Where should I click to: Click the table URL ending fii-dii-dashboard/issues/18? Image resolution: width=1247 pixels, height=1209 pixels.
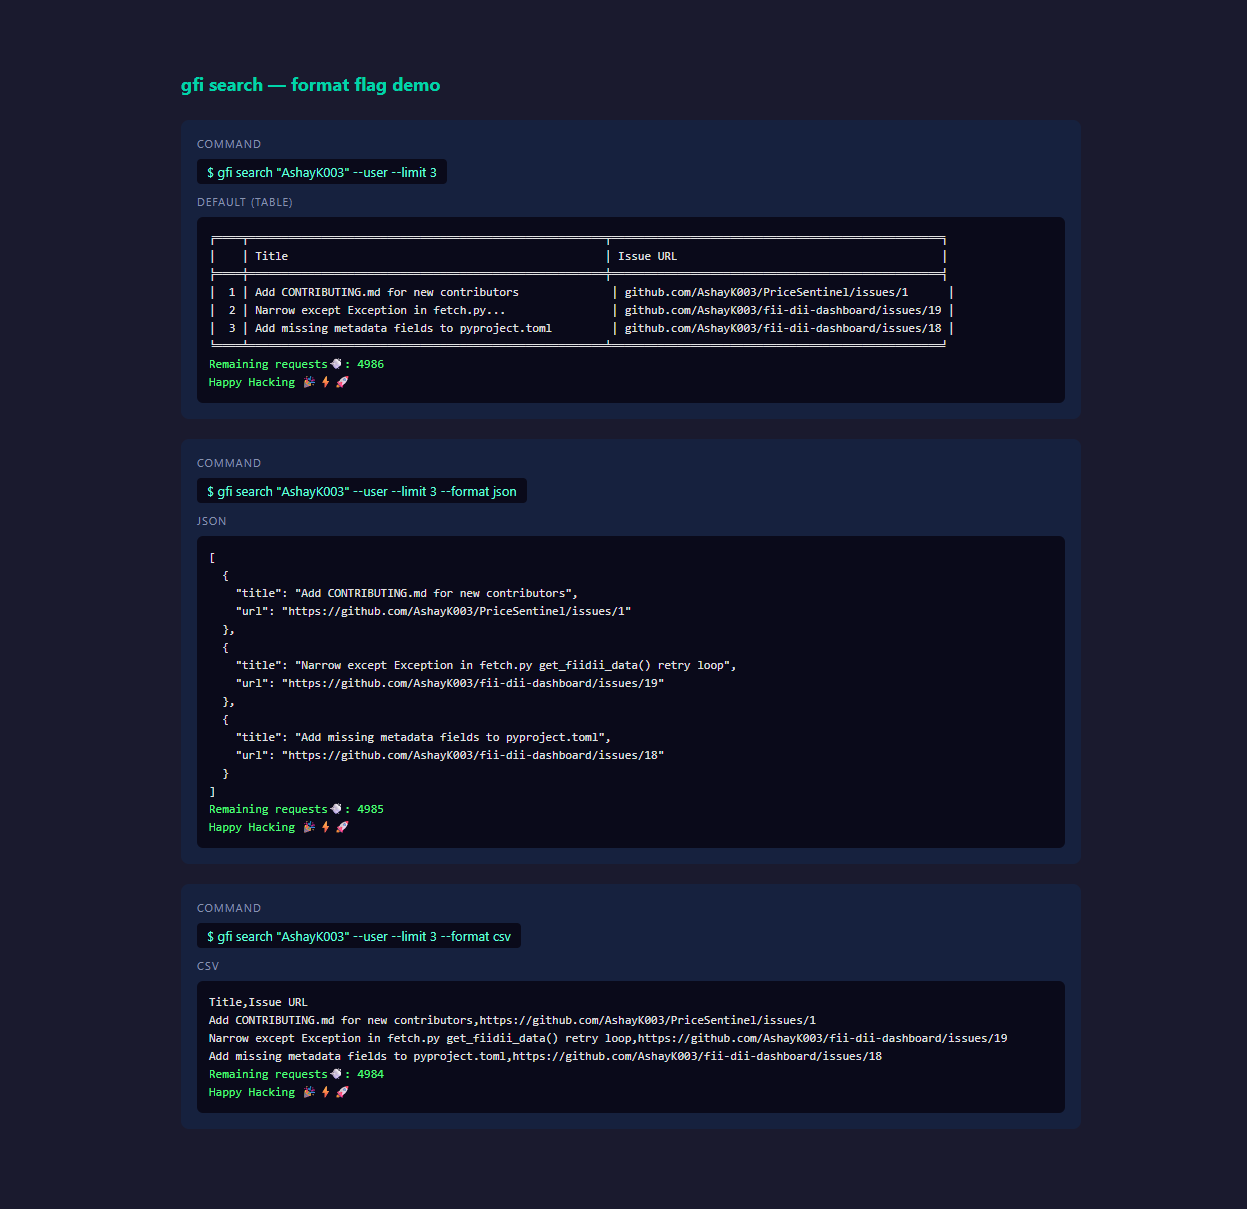pyautogui.click(x=783, y=328)
